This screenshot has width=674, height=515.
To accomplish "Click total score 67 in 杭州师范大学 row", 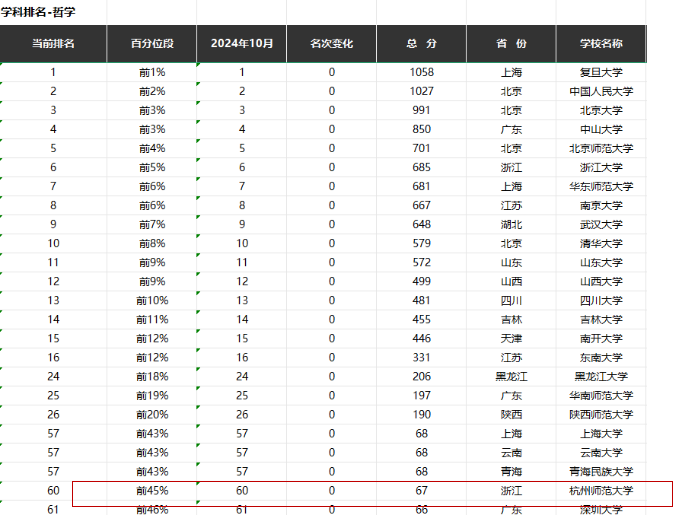I will pyautogui.click(x=421, y=490).
